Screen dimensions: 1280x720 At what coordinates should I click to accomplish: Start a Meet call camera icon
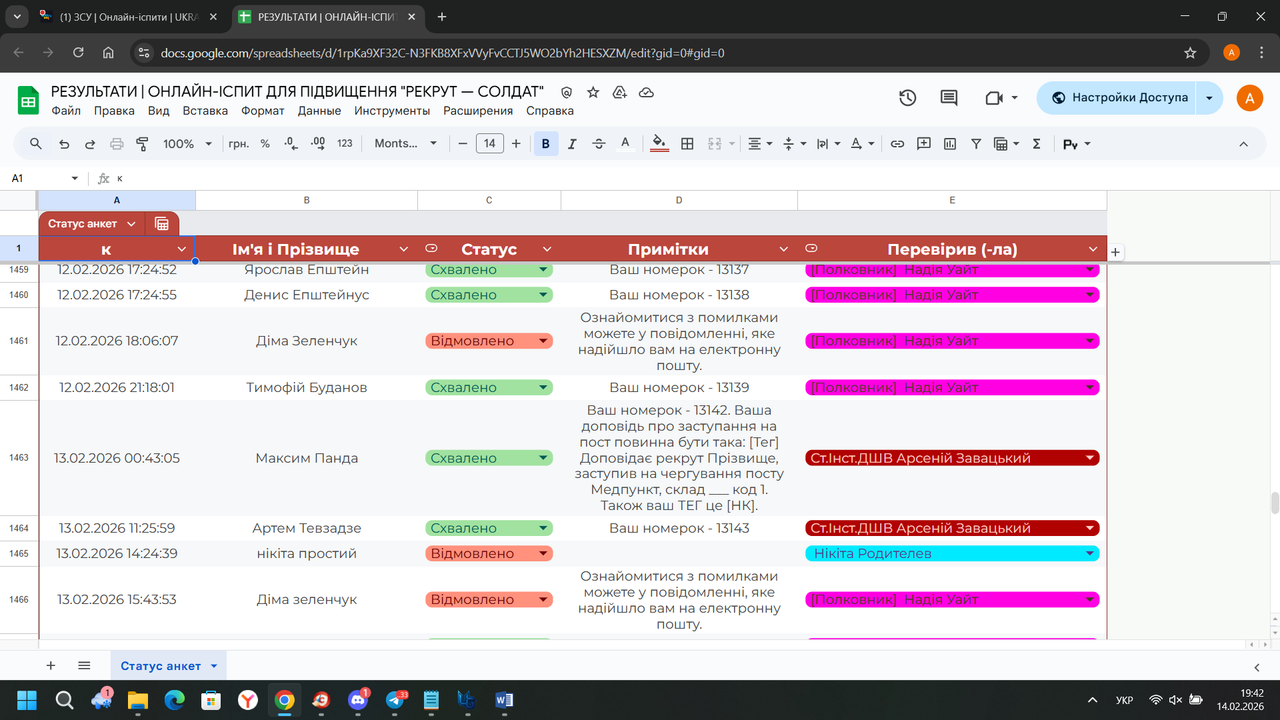pyautogui.click(x=1001, y=98)
